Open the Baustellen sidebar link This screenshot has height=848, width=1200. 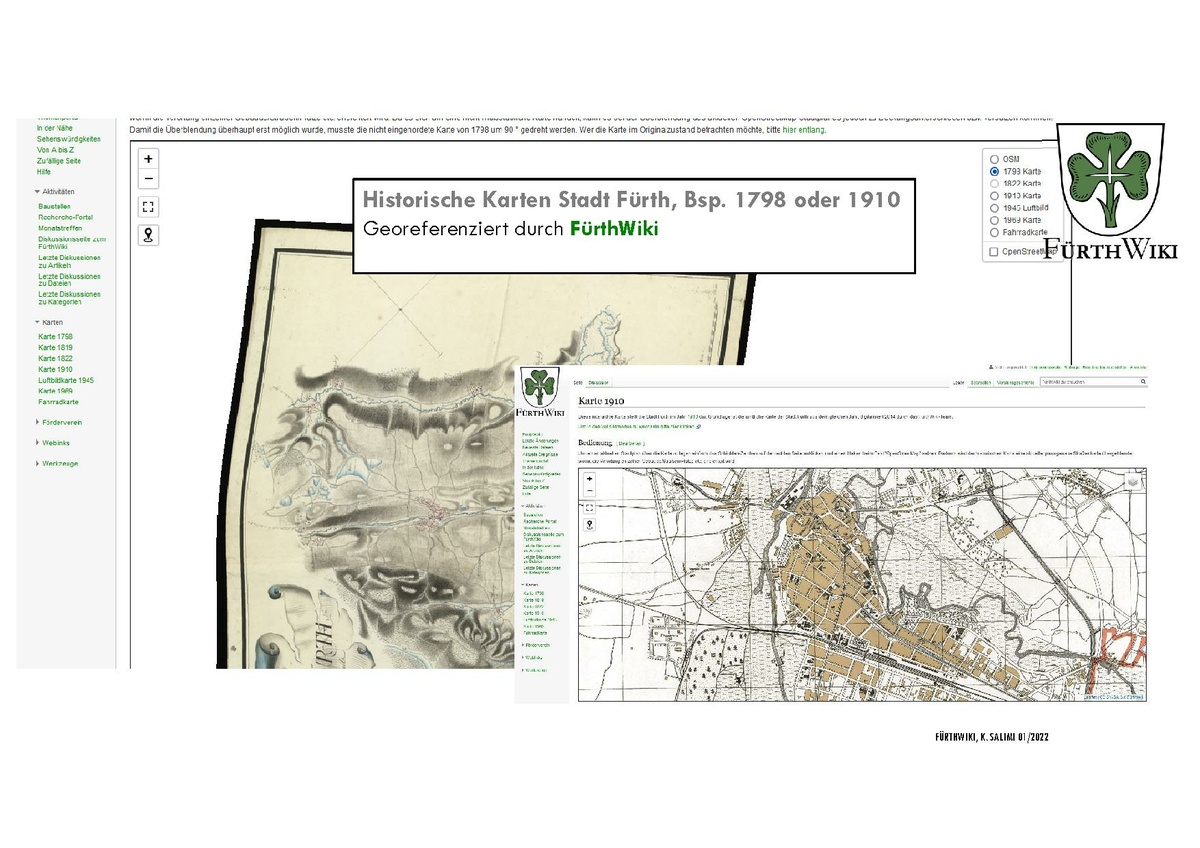pos(55,206)
